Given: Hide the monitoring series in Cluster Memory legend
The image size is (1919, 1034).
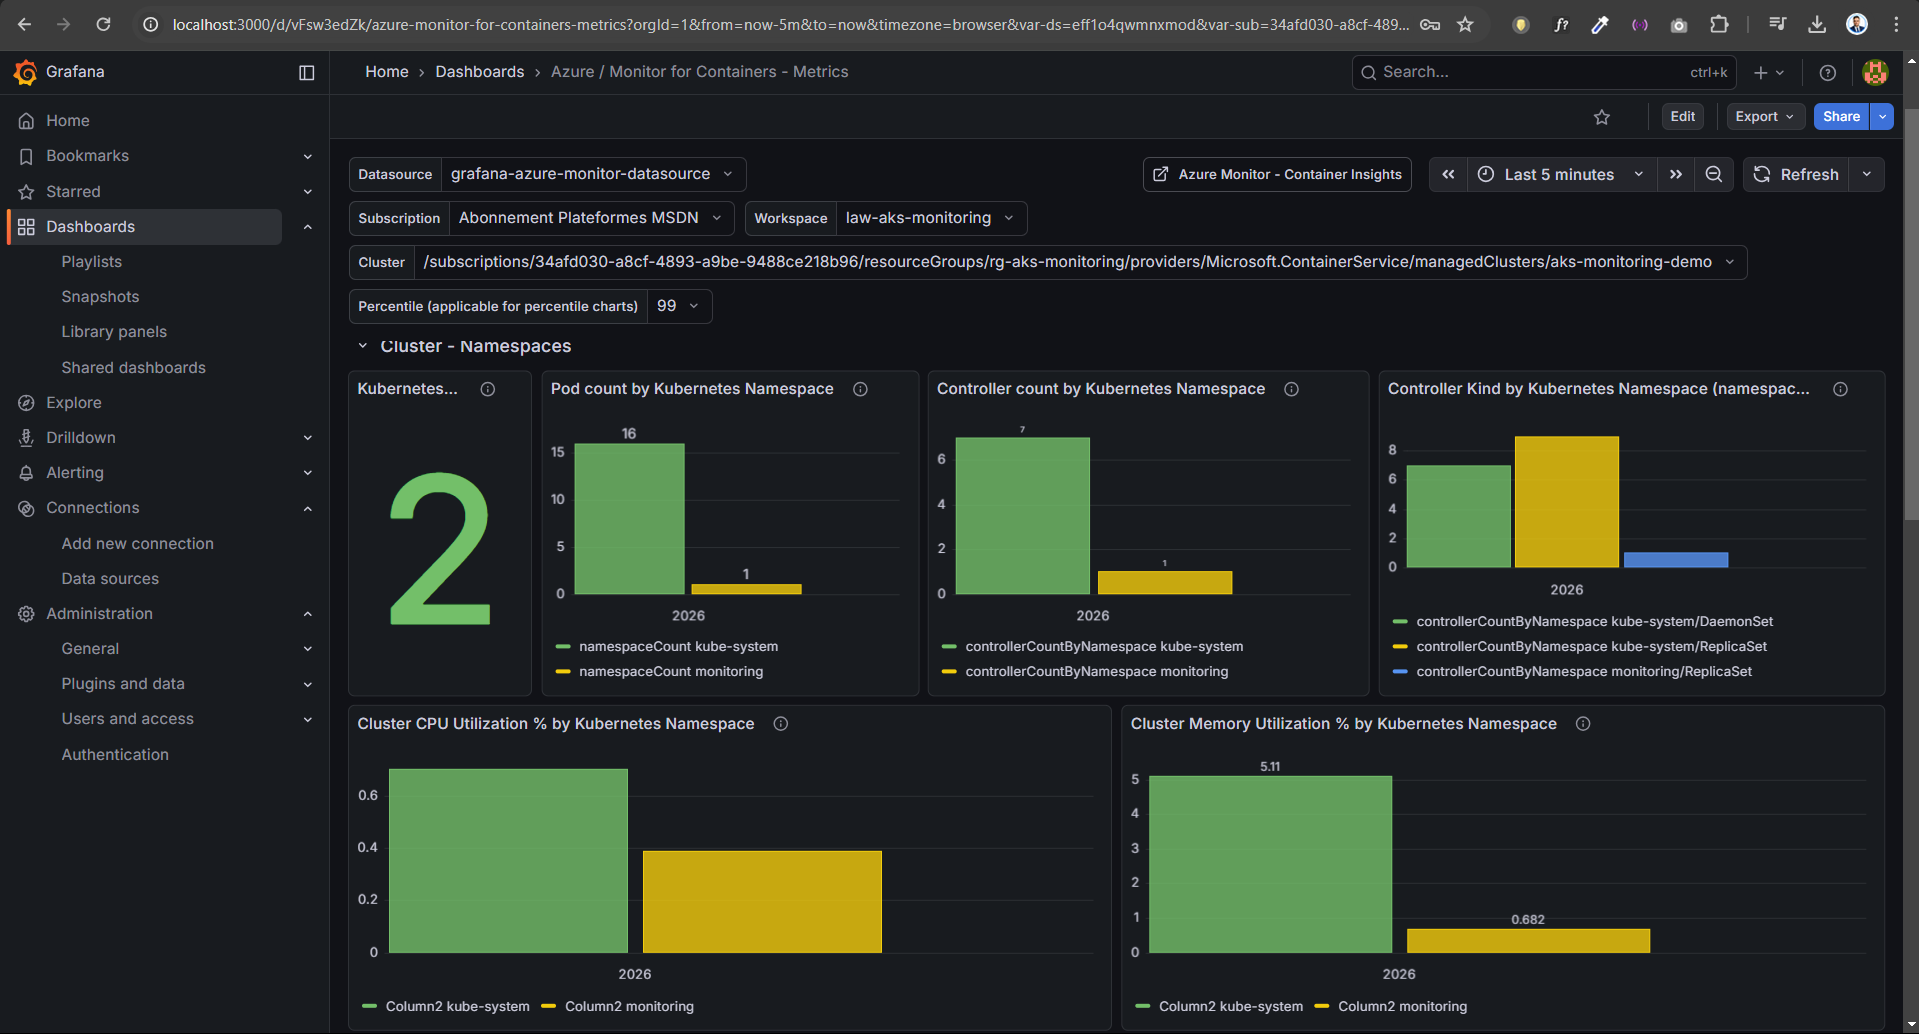Looking at the screenshot, I should pos(1401,1006).
